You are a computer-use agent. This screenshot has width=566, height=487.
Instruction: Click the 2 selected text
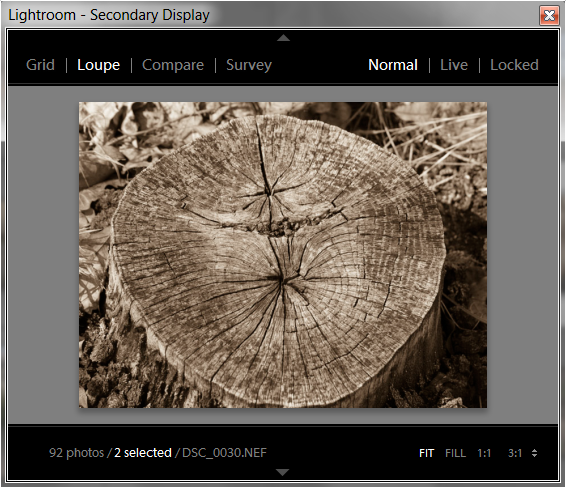tap(143, 453)
